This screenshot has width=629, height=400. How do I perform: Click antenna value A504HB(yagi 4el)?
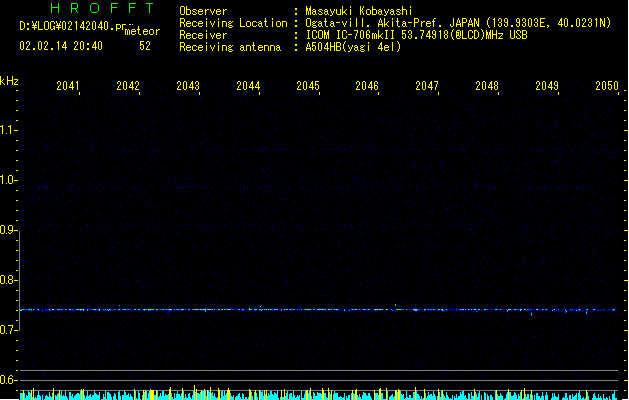[353, 47]
